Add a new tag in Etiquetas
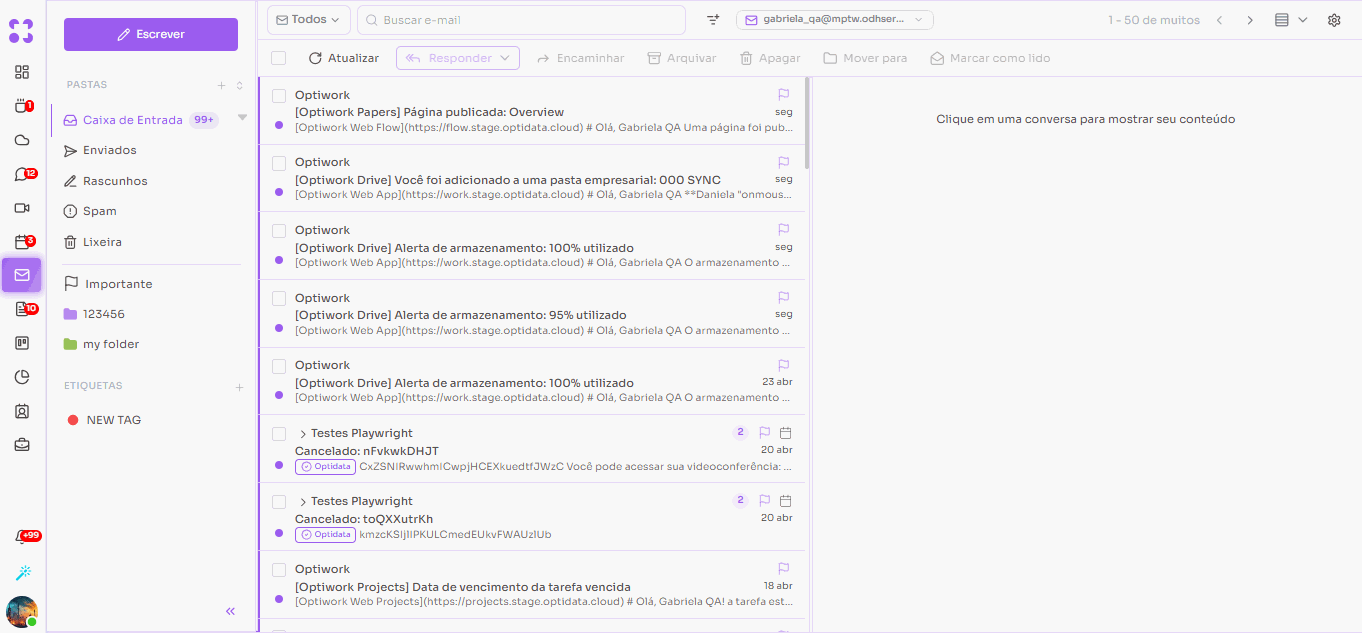 [x=239, y=387]
